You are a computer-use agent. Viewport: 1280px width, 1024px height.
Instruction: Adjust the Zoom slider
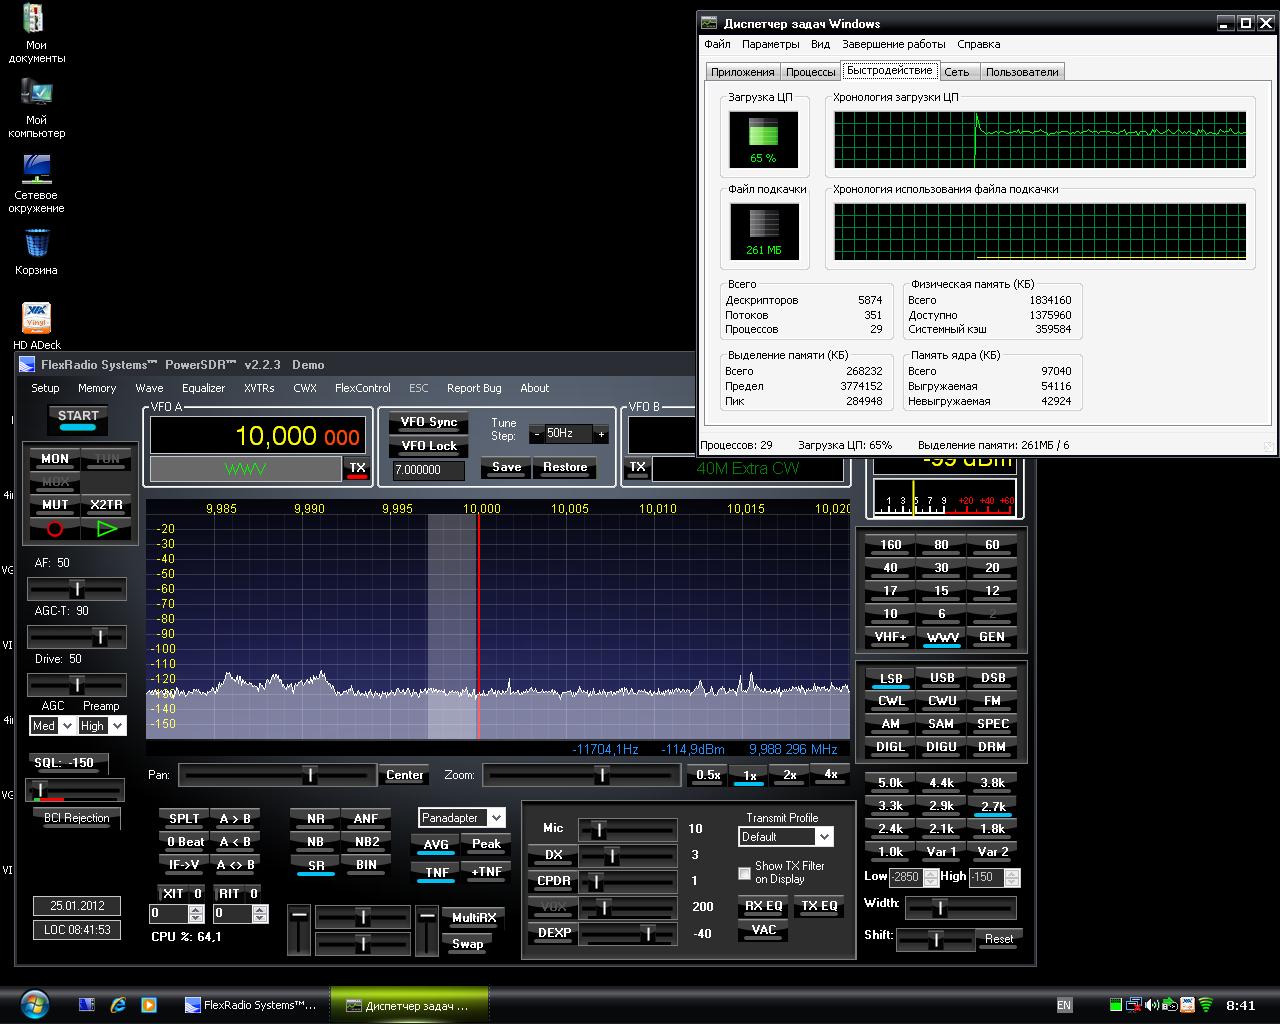pos(581,775)
